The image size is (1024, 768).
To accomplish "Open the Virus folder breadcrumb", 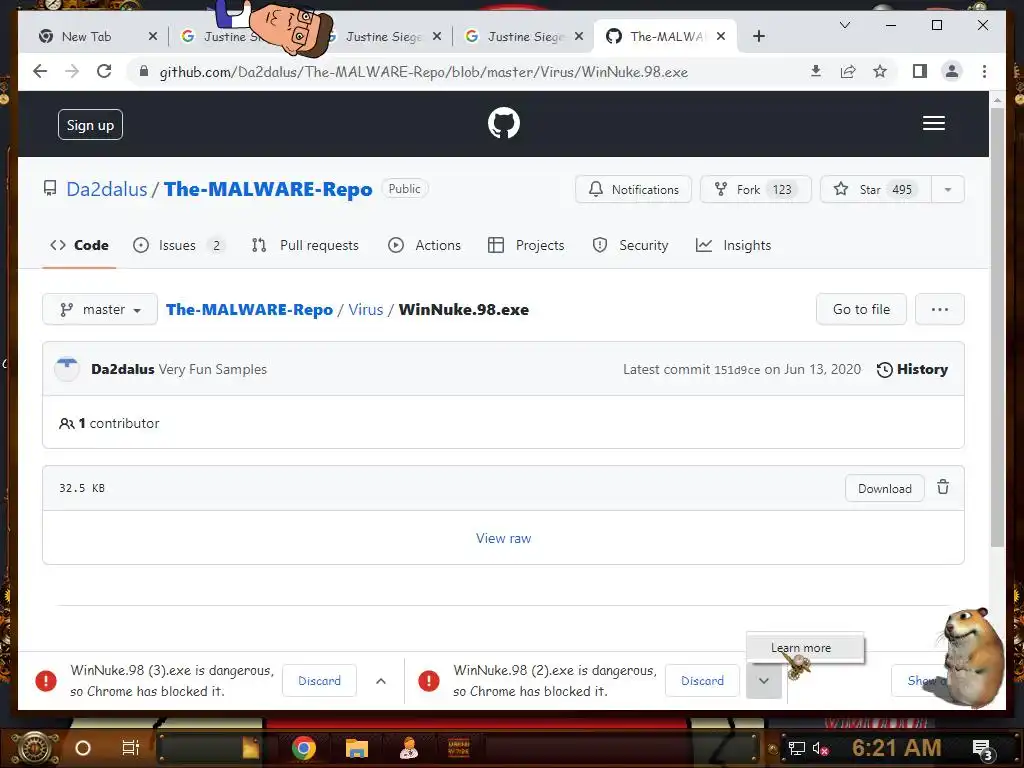I will (x=365, y=310).
